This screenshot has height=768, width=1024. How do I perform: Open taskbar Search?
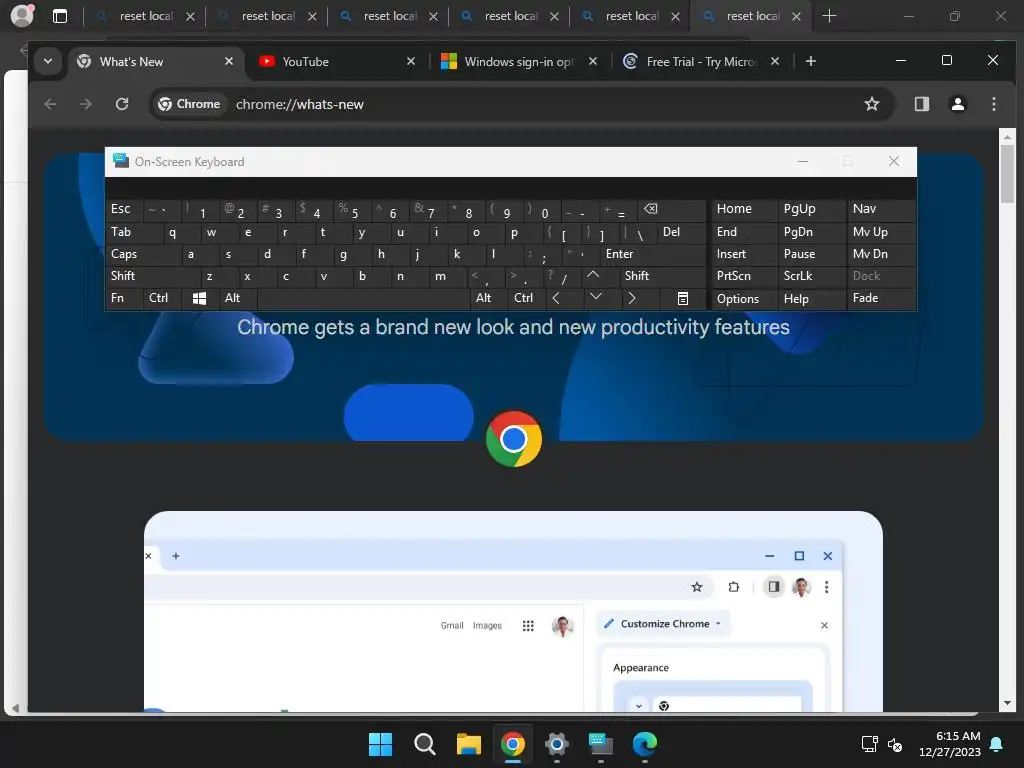424,744
